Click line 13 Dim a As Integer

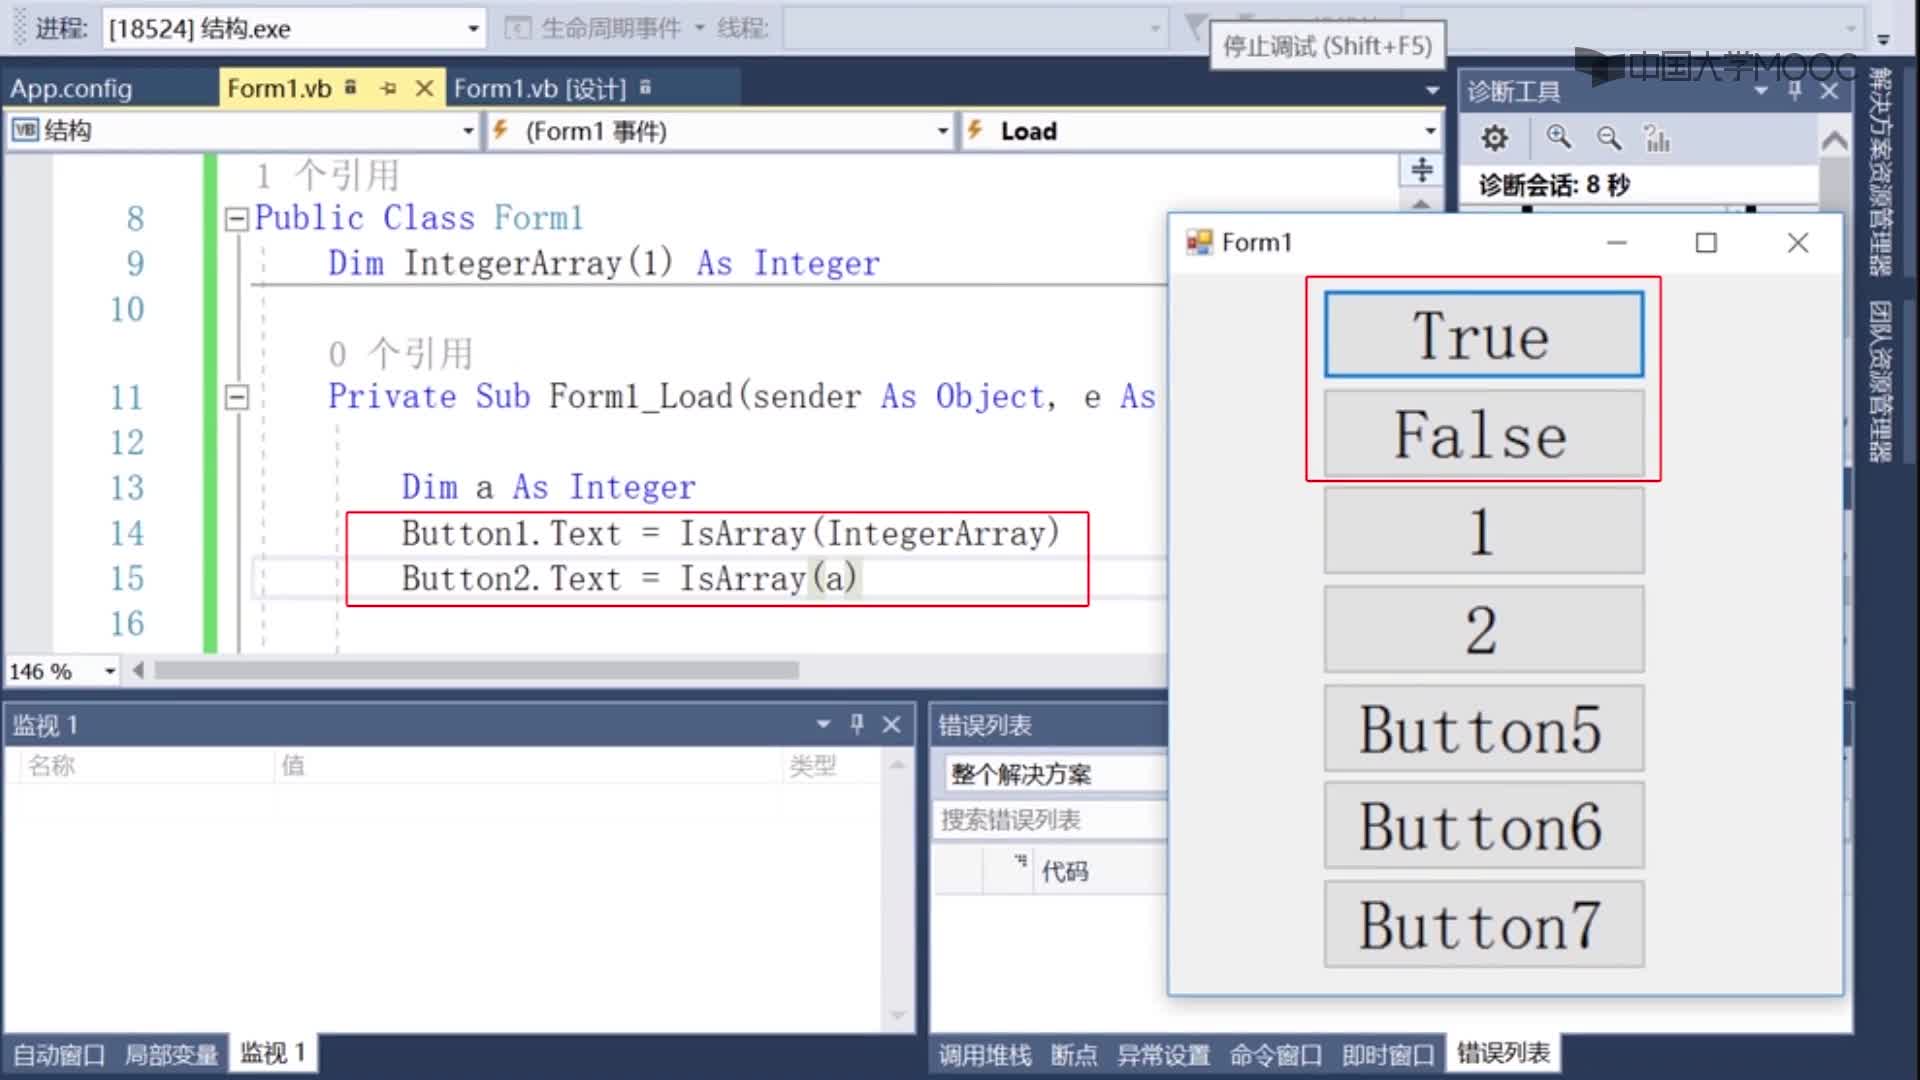(x=548, y=487)
